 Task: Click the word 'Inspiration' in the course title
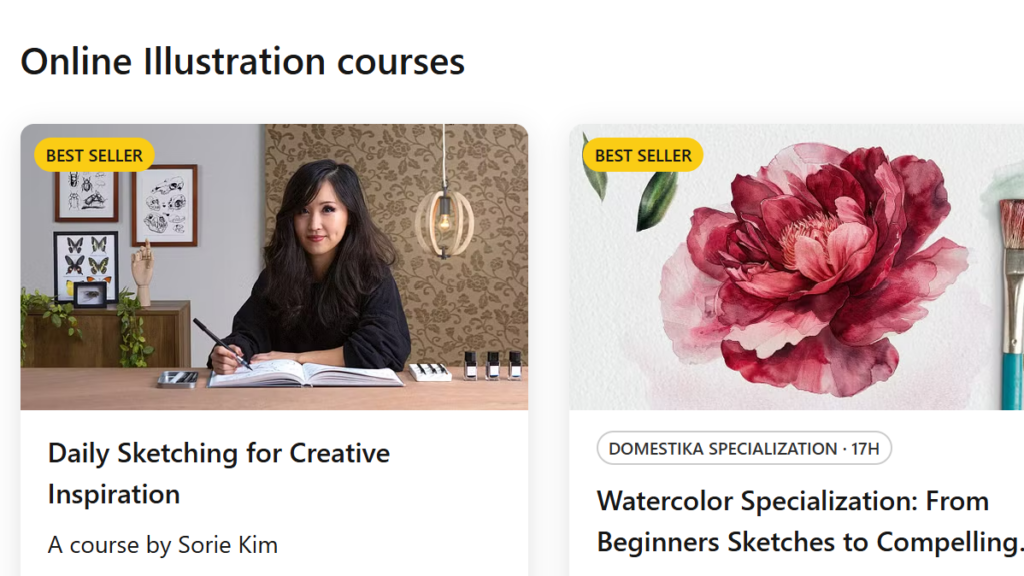coord(114,494)
